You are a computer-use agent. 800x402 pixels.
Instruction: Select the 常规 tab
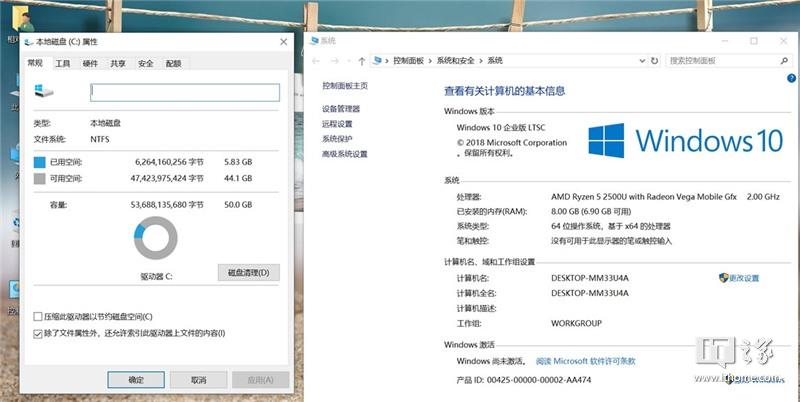[x=35, y=63]
